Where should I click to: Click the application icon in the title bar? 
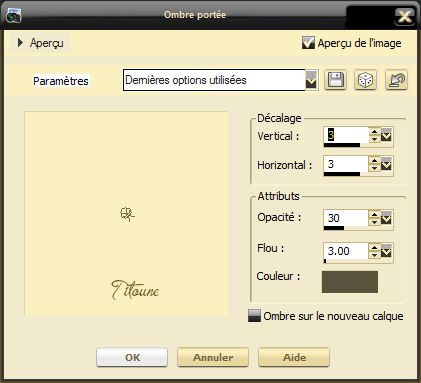[x=13, y=15]
